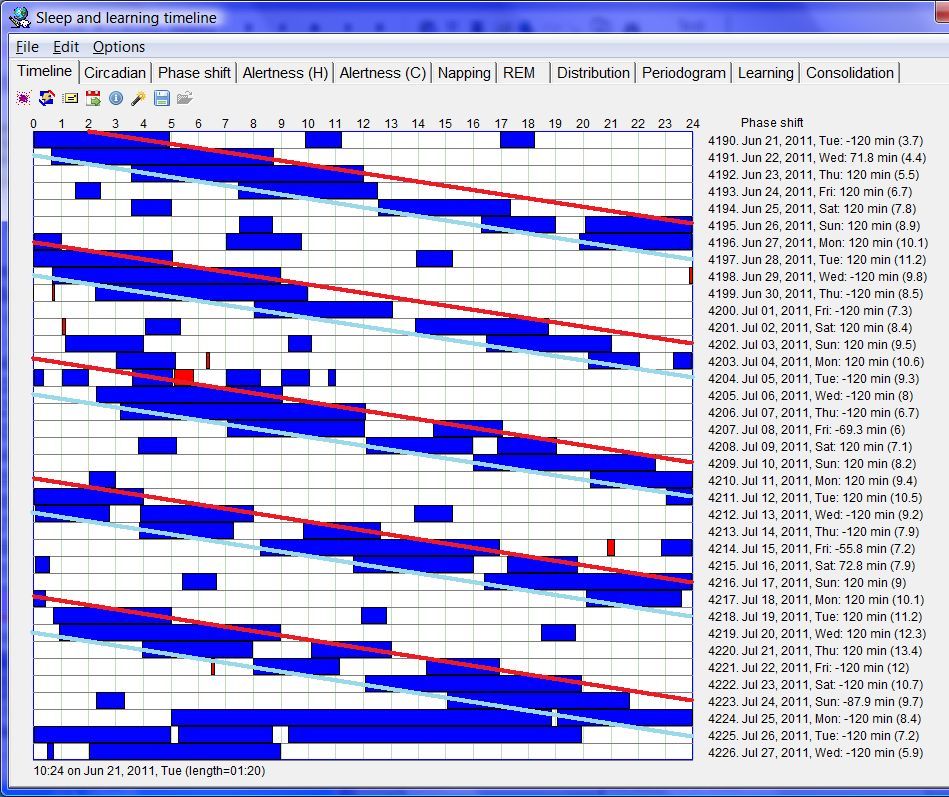
Task: Click the application icon in title bar
Action: click(18, 17)
